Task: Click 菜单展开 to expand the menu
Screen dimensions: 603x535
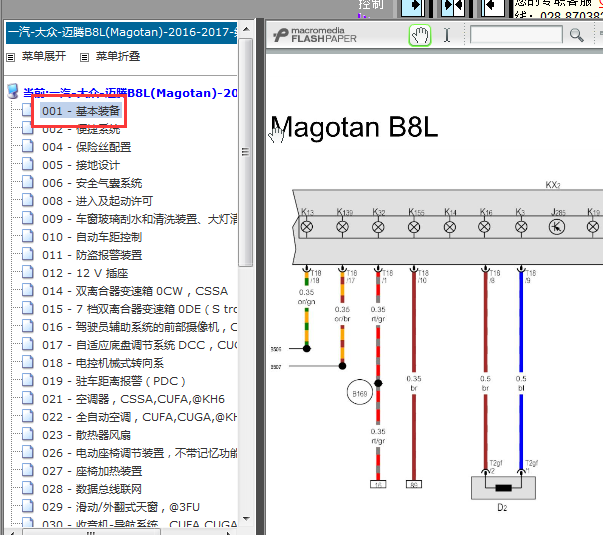Action: (x=43, y=57)
